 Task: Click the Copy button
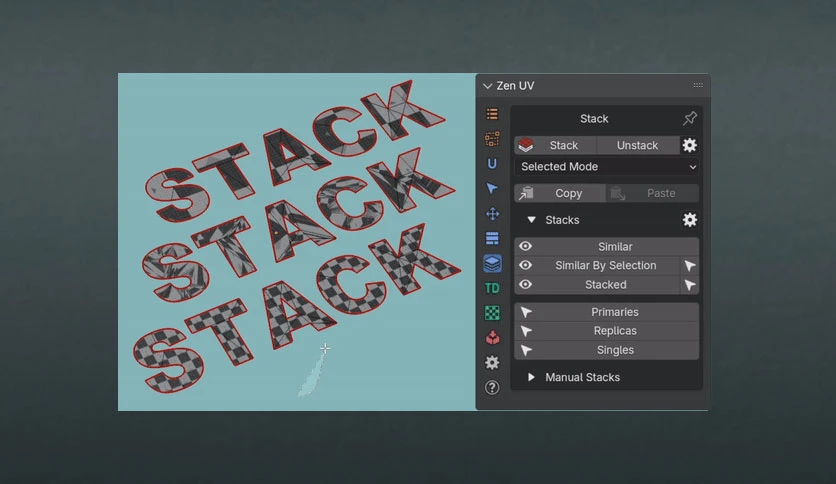click(560, 193)
